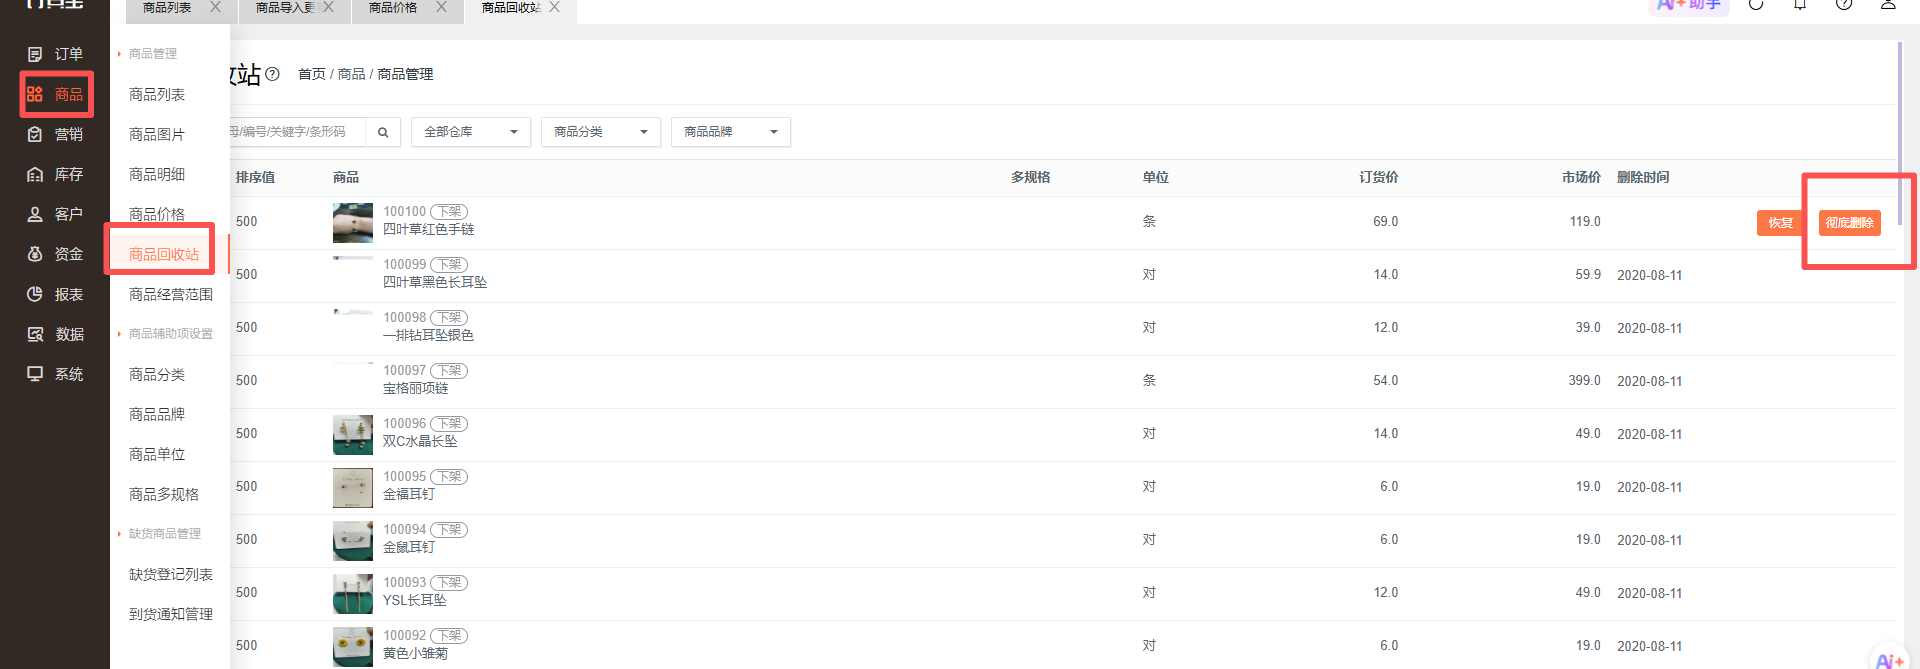Close the 商品回收站 tab
The width and height of the screenshot is (1920, 669).
coord(554,7)
